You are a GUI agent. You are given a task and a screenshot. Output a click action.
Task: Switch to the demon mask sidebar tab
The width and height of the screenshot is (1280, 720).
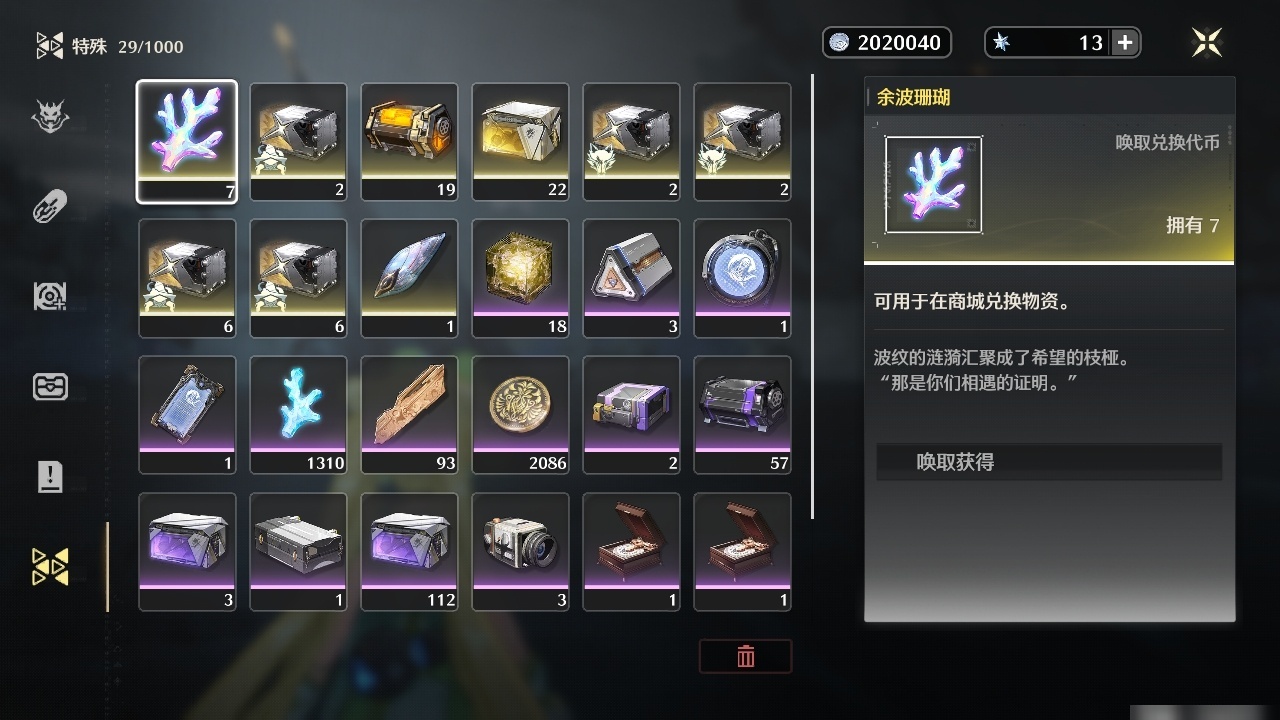pos(50,118)
